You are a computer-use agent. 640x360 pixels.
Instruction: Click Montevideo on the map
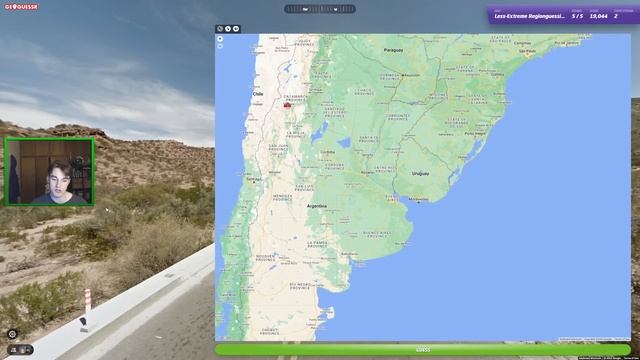pyautogui.click(x=418, y=199)
